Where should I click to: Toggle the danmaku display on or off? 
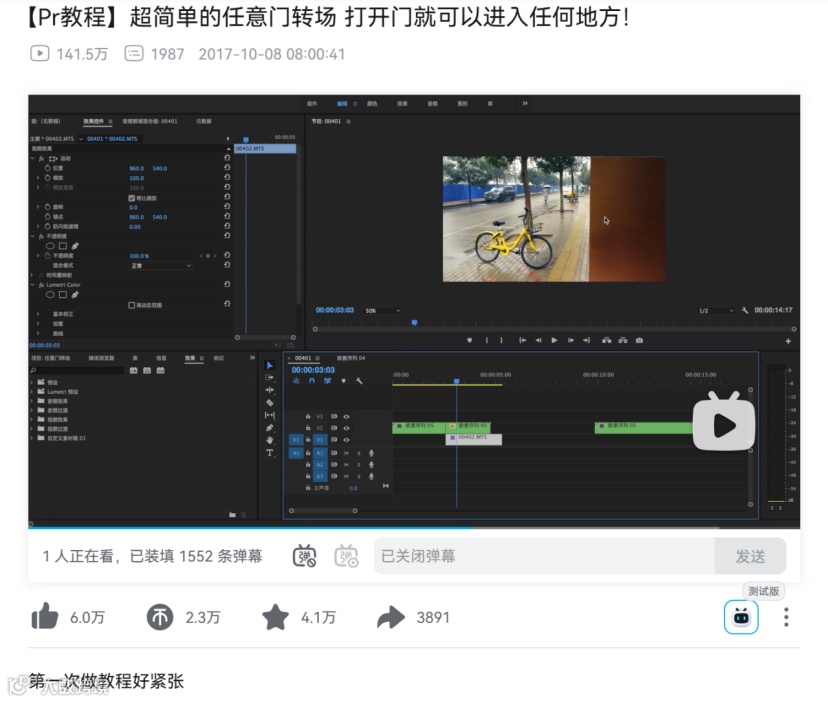point(305,556)
